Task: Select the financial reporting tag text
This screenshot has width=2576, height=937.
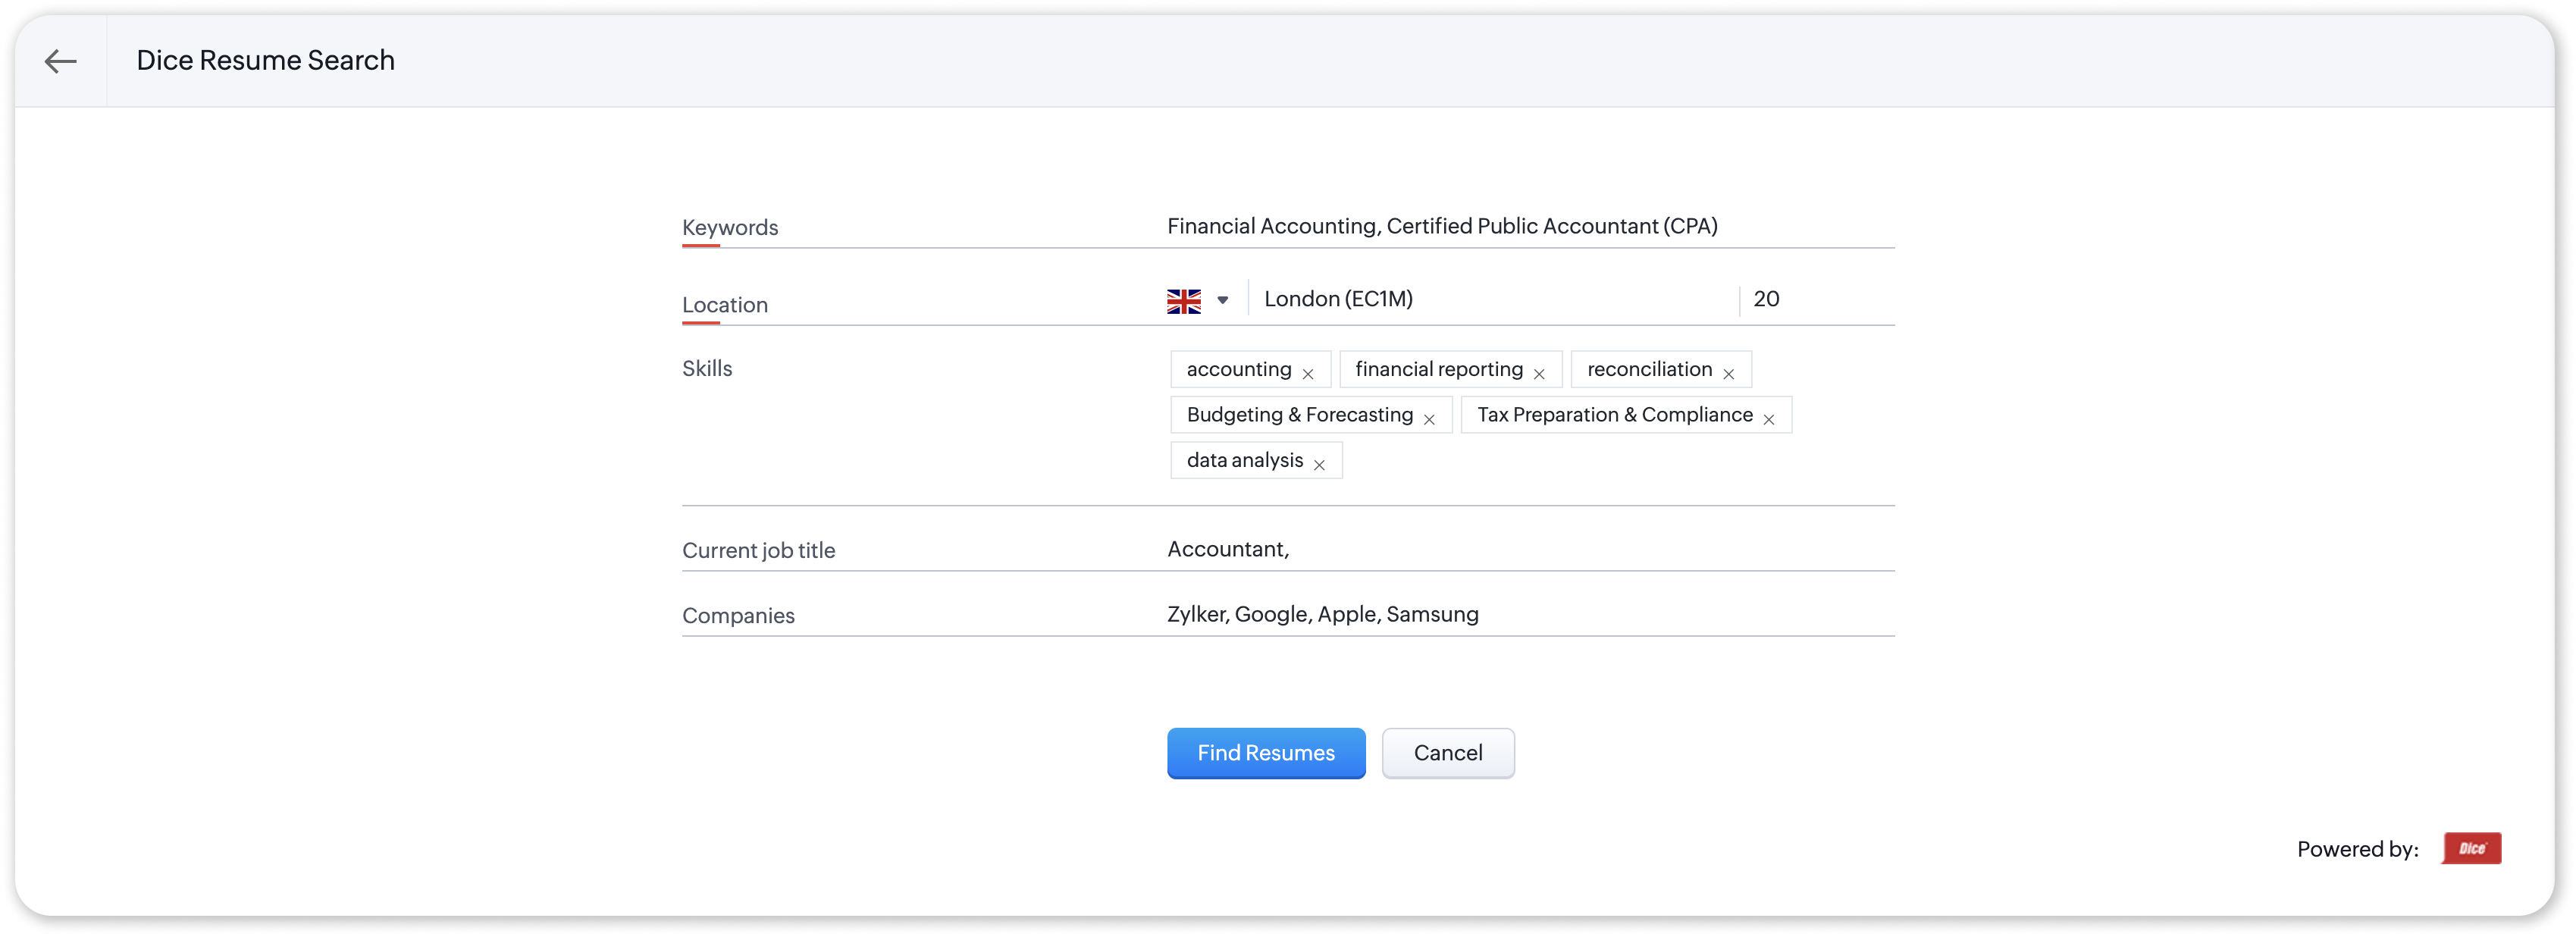Action: click(x=1438, y=369)
